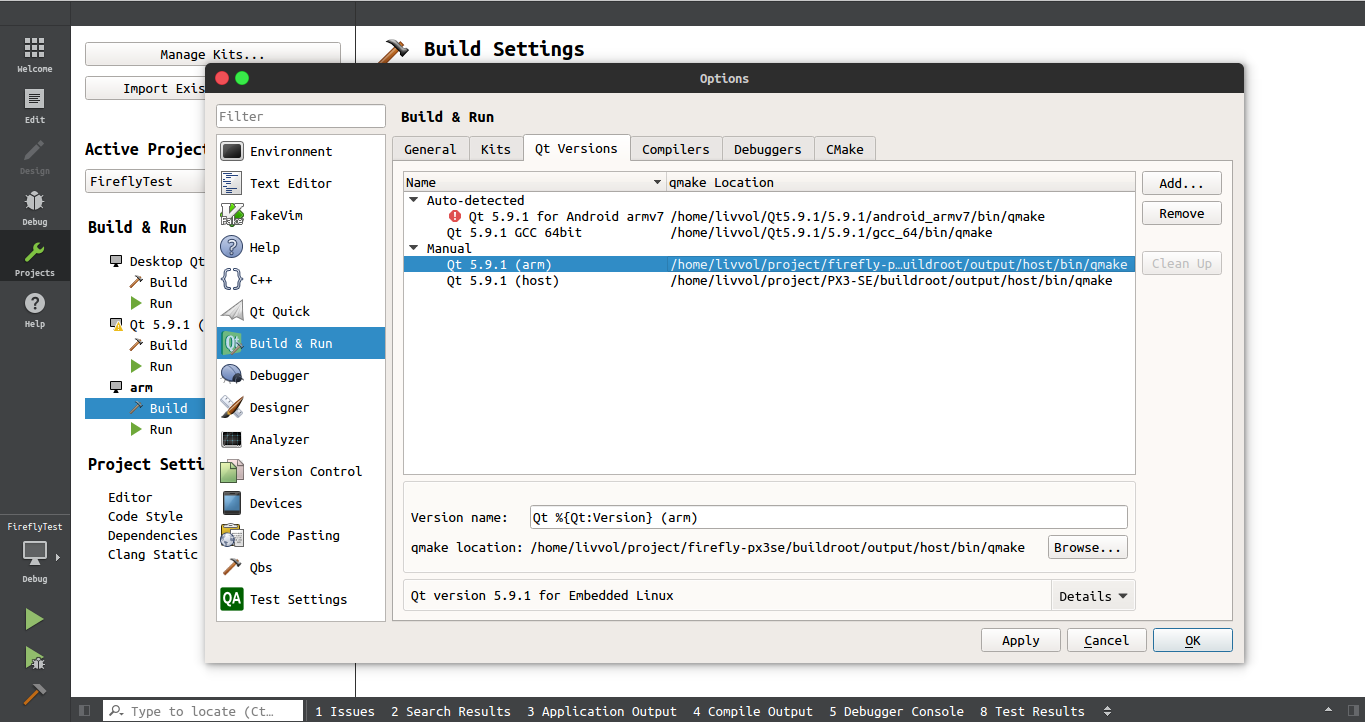This screenshot has width=1365, height=722.
Task: Build project with the hammer icon
Action: [x=35, y=694]
